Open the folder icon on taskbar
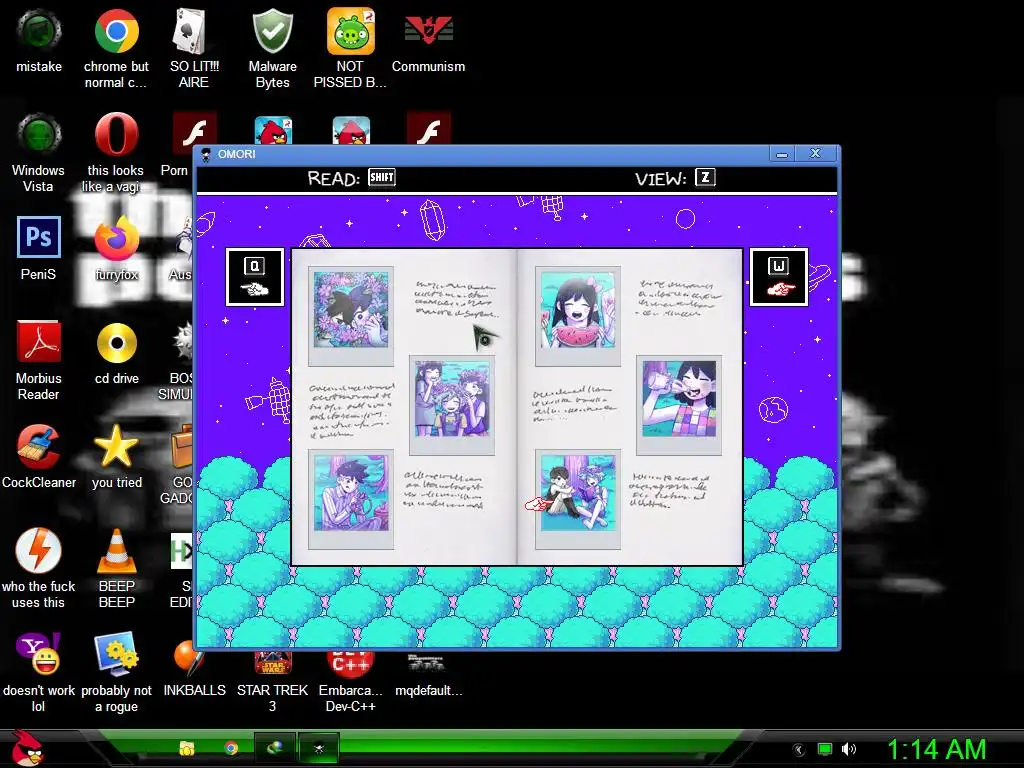This screenshot has height=768, width=1024. click(x=187, y=748)
